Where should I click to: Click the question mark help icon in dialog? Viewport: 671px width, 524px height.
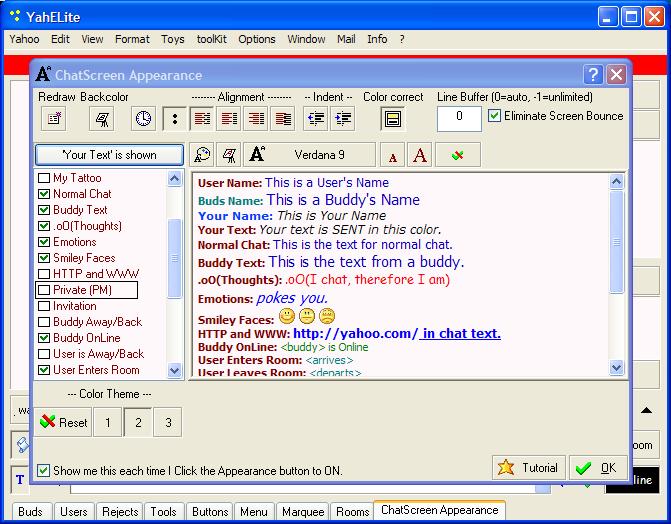coord(593,75)
